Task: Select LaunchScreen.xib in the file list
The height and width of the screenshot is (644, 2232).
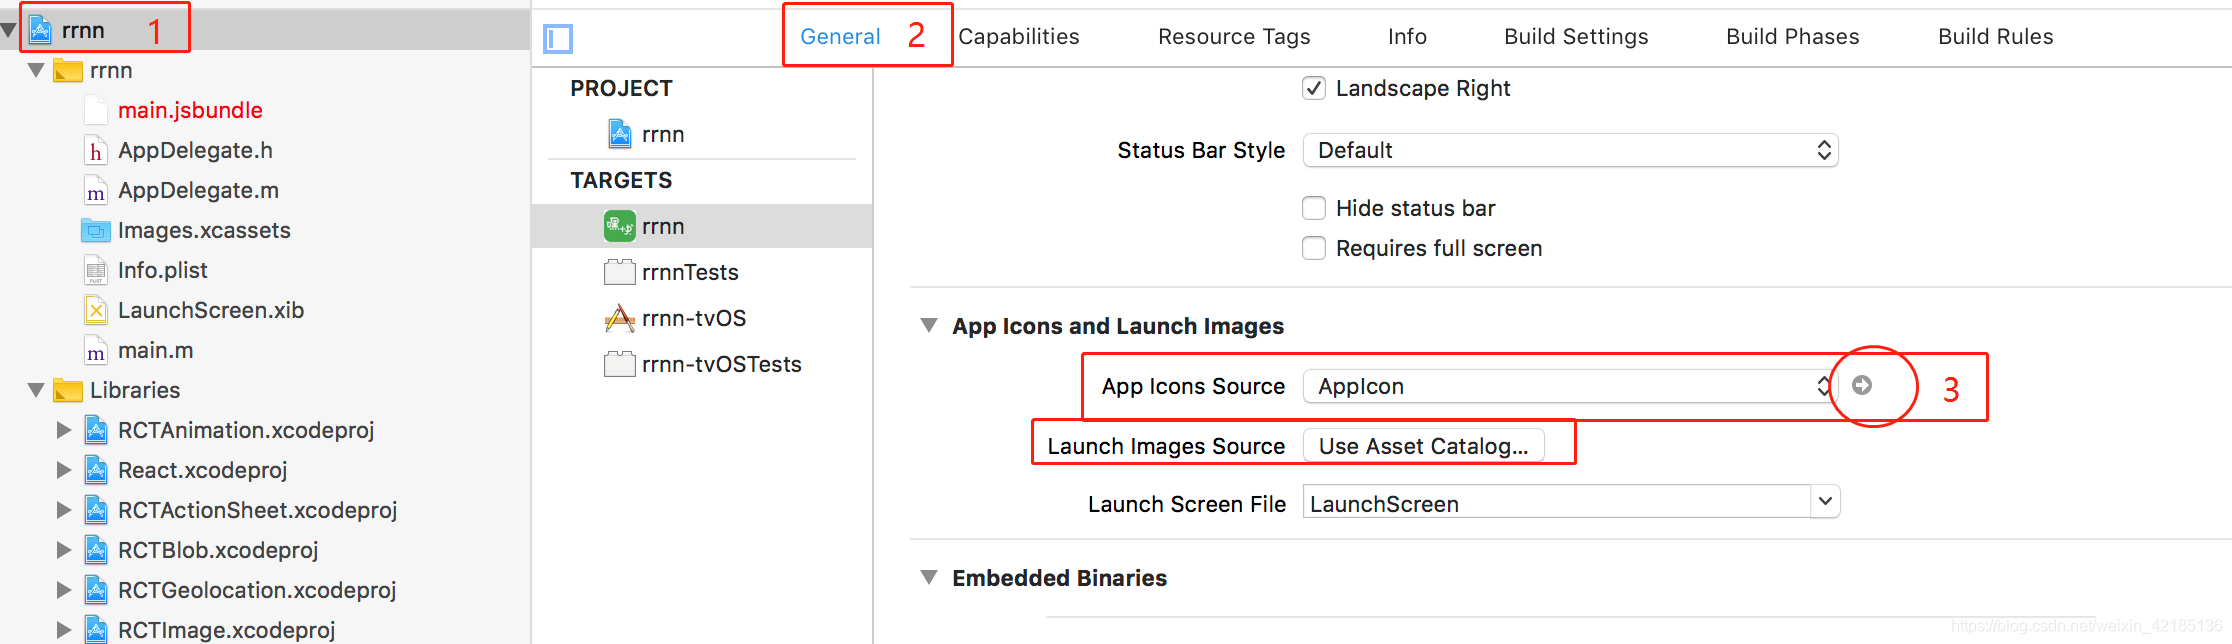Action: (x=211, y=310)
